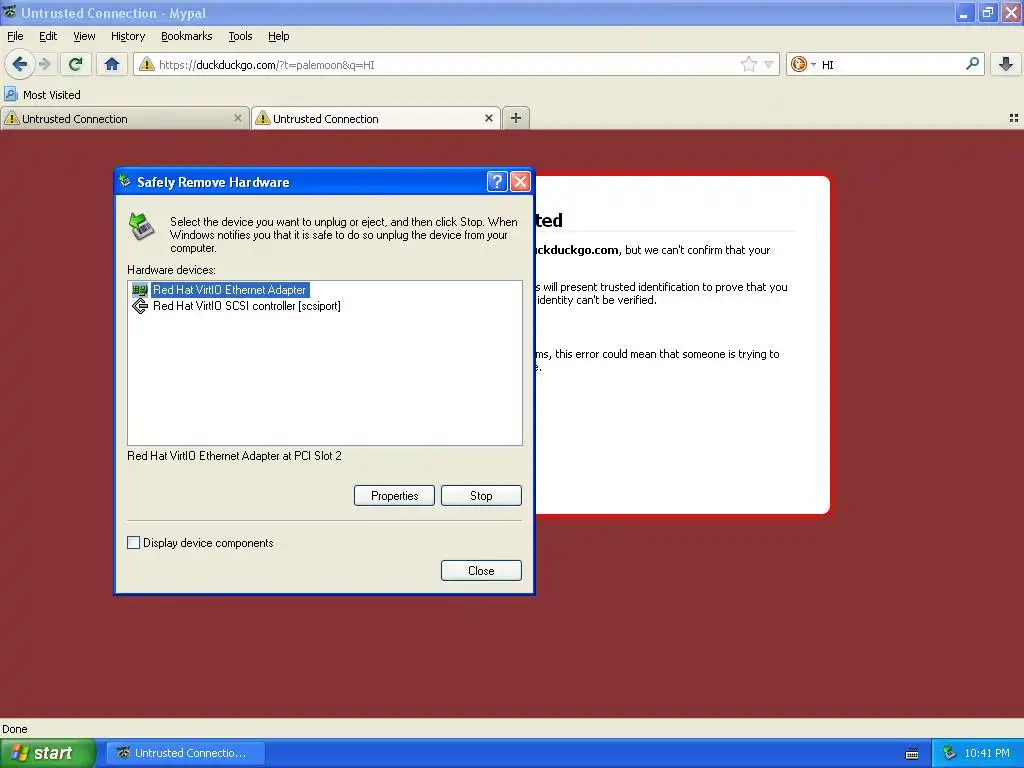Open the Help menu
Viewport: 1024px width, 768px height.
click(278, 36)
